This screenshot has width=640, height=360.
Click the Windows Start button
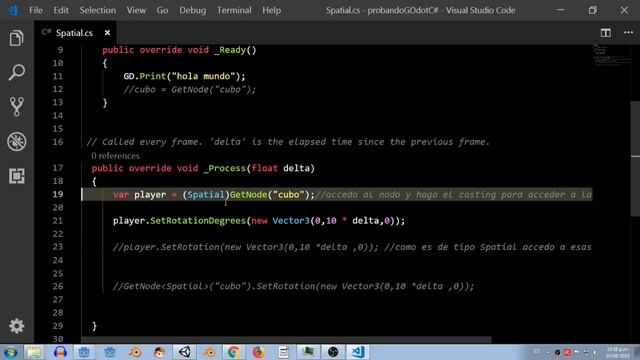pyautogui.click(x=10, y=352)
